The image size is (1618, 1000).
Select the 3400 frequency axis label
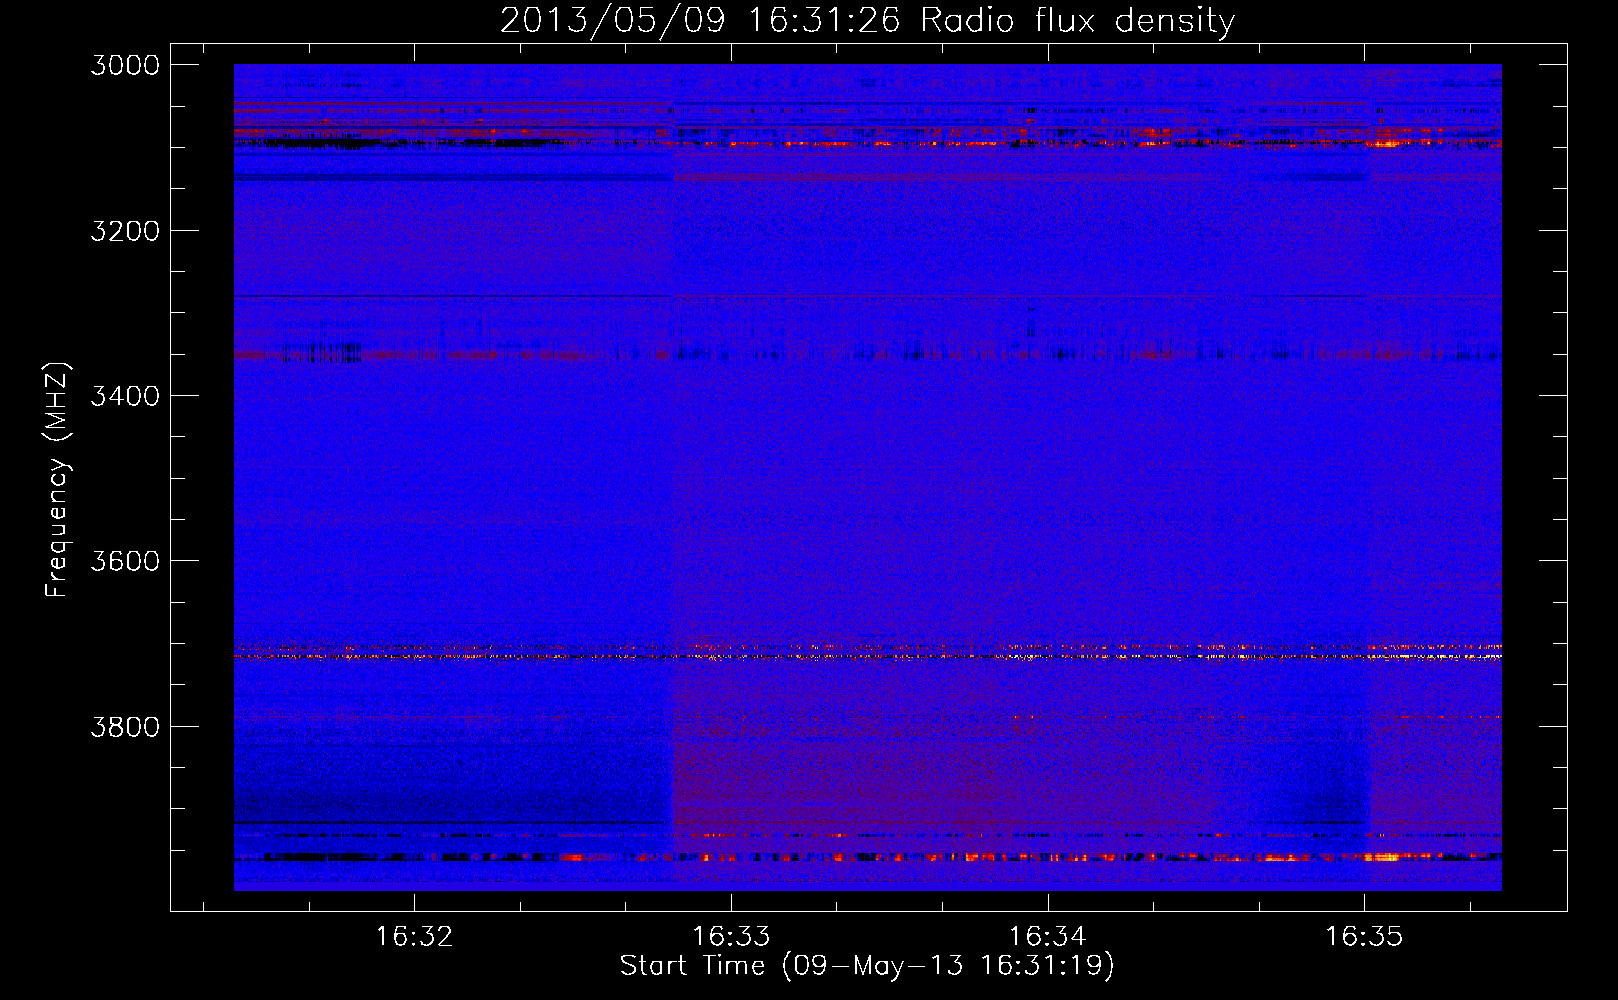pos(125,396)
